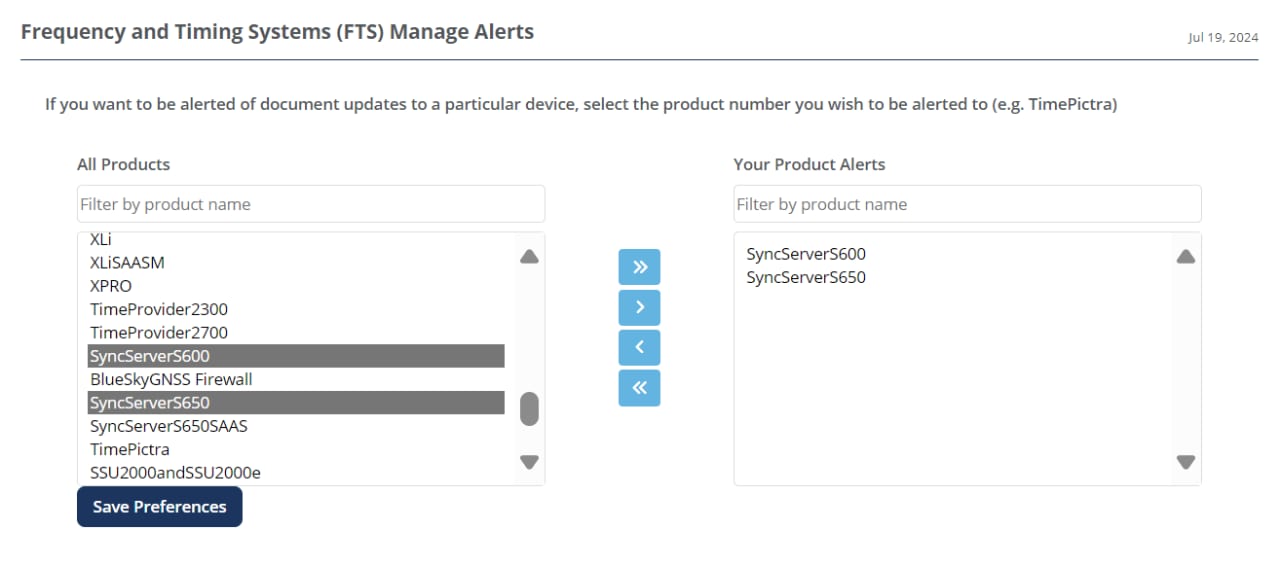Viewport: 1280px width, 566px height.
Task: Select BlueSkyGNSS Firewall in the product list
Action: pos(171,379)
